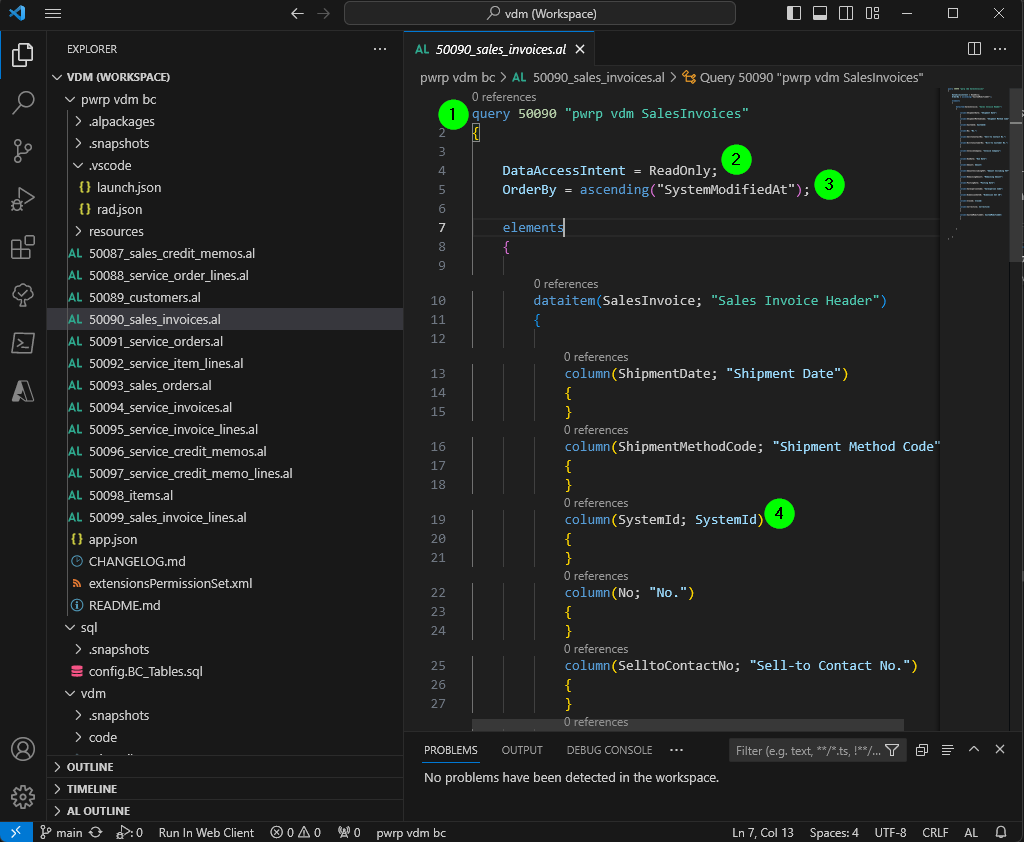1024x842 pixels.
Task: Open the hamburger application menu
Action: click(x=53, y=14)
